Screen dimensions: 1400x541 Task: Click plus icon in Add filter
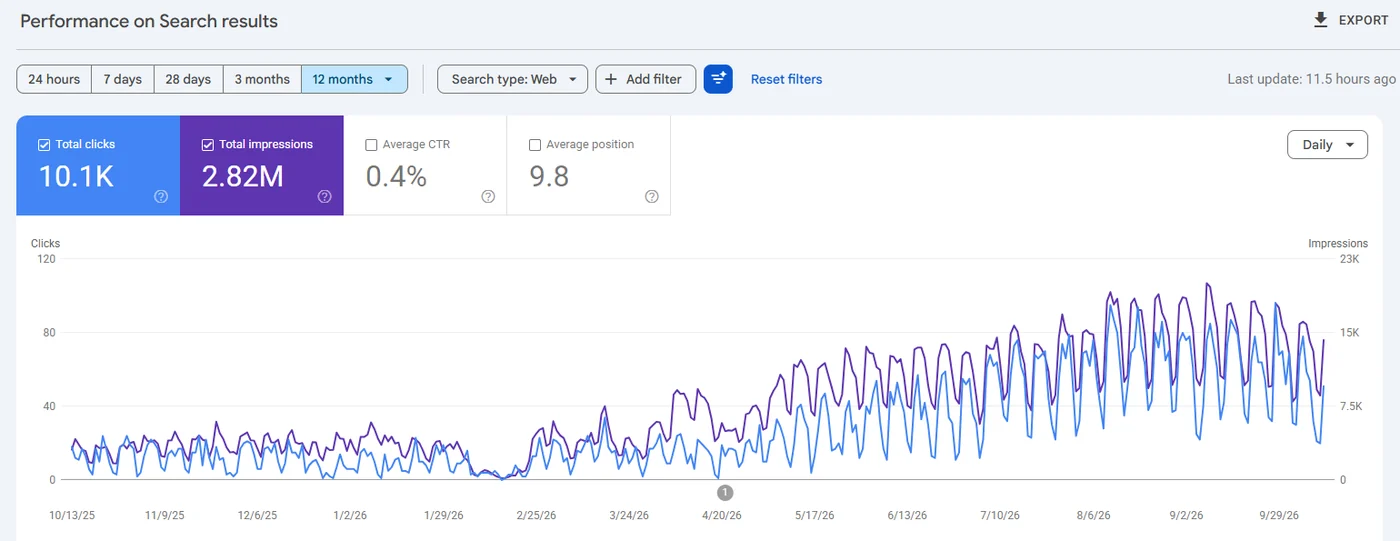click(x=611, y=79)
